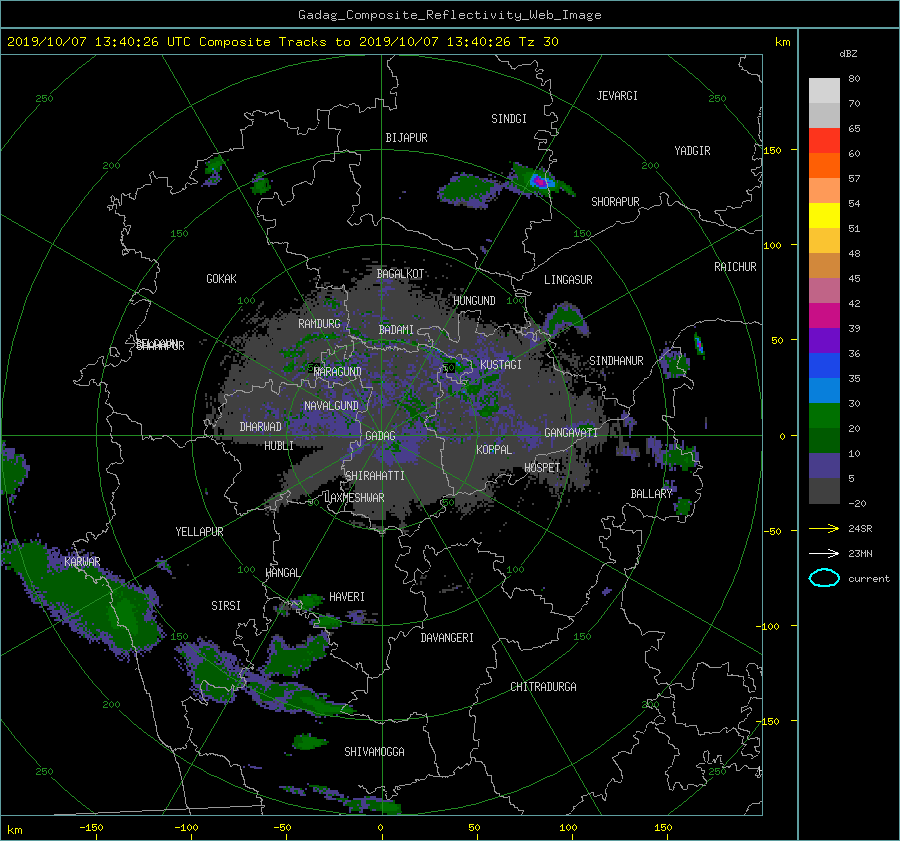Click the RAMDURG city label
The image size is (900, 841).
click(319, 324)
